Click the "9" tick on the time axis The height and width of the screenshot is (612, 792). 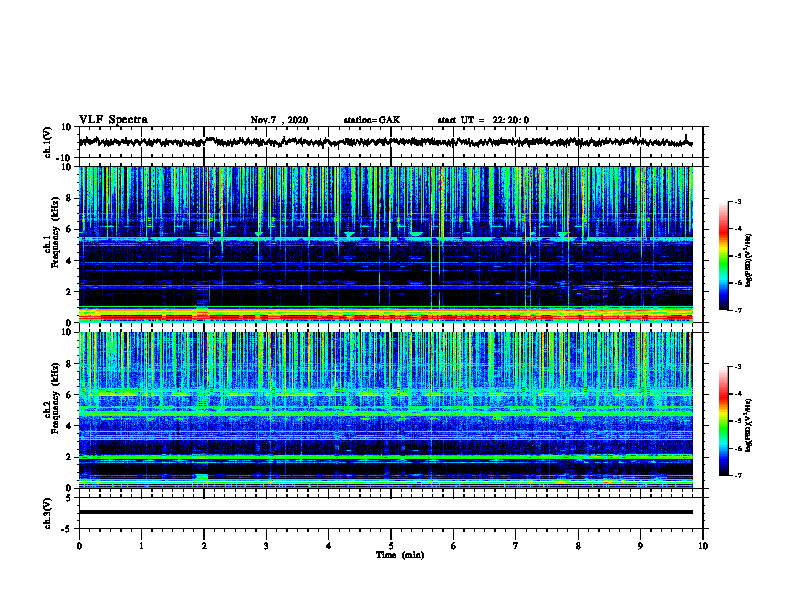click(x=640, y=546)
